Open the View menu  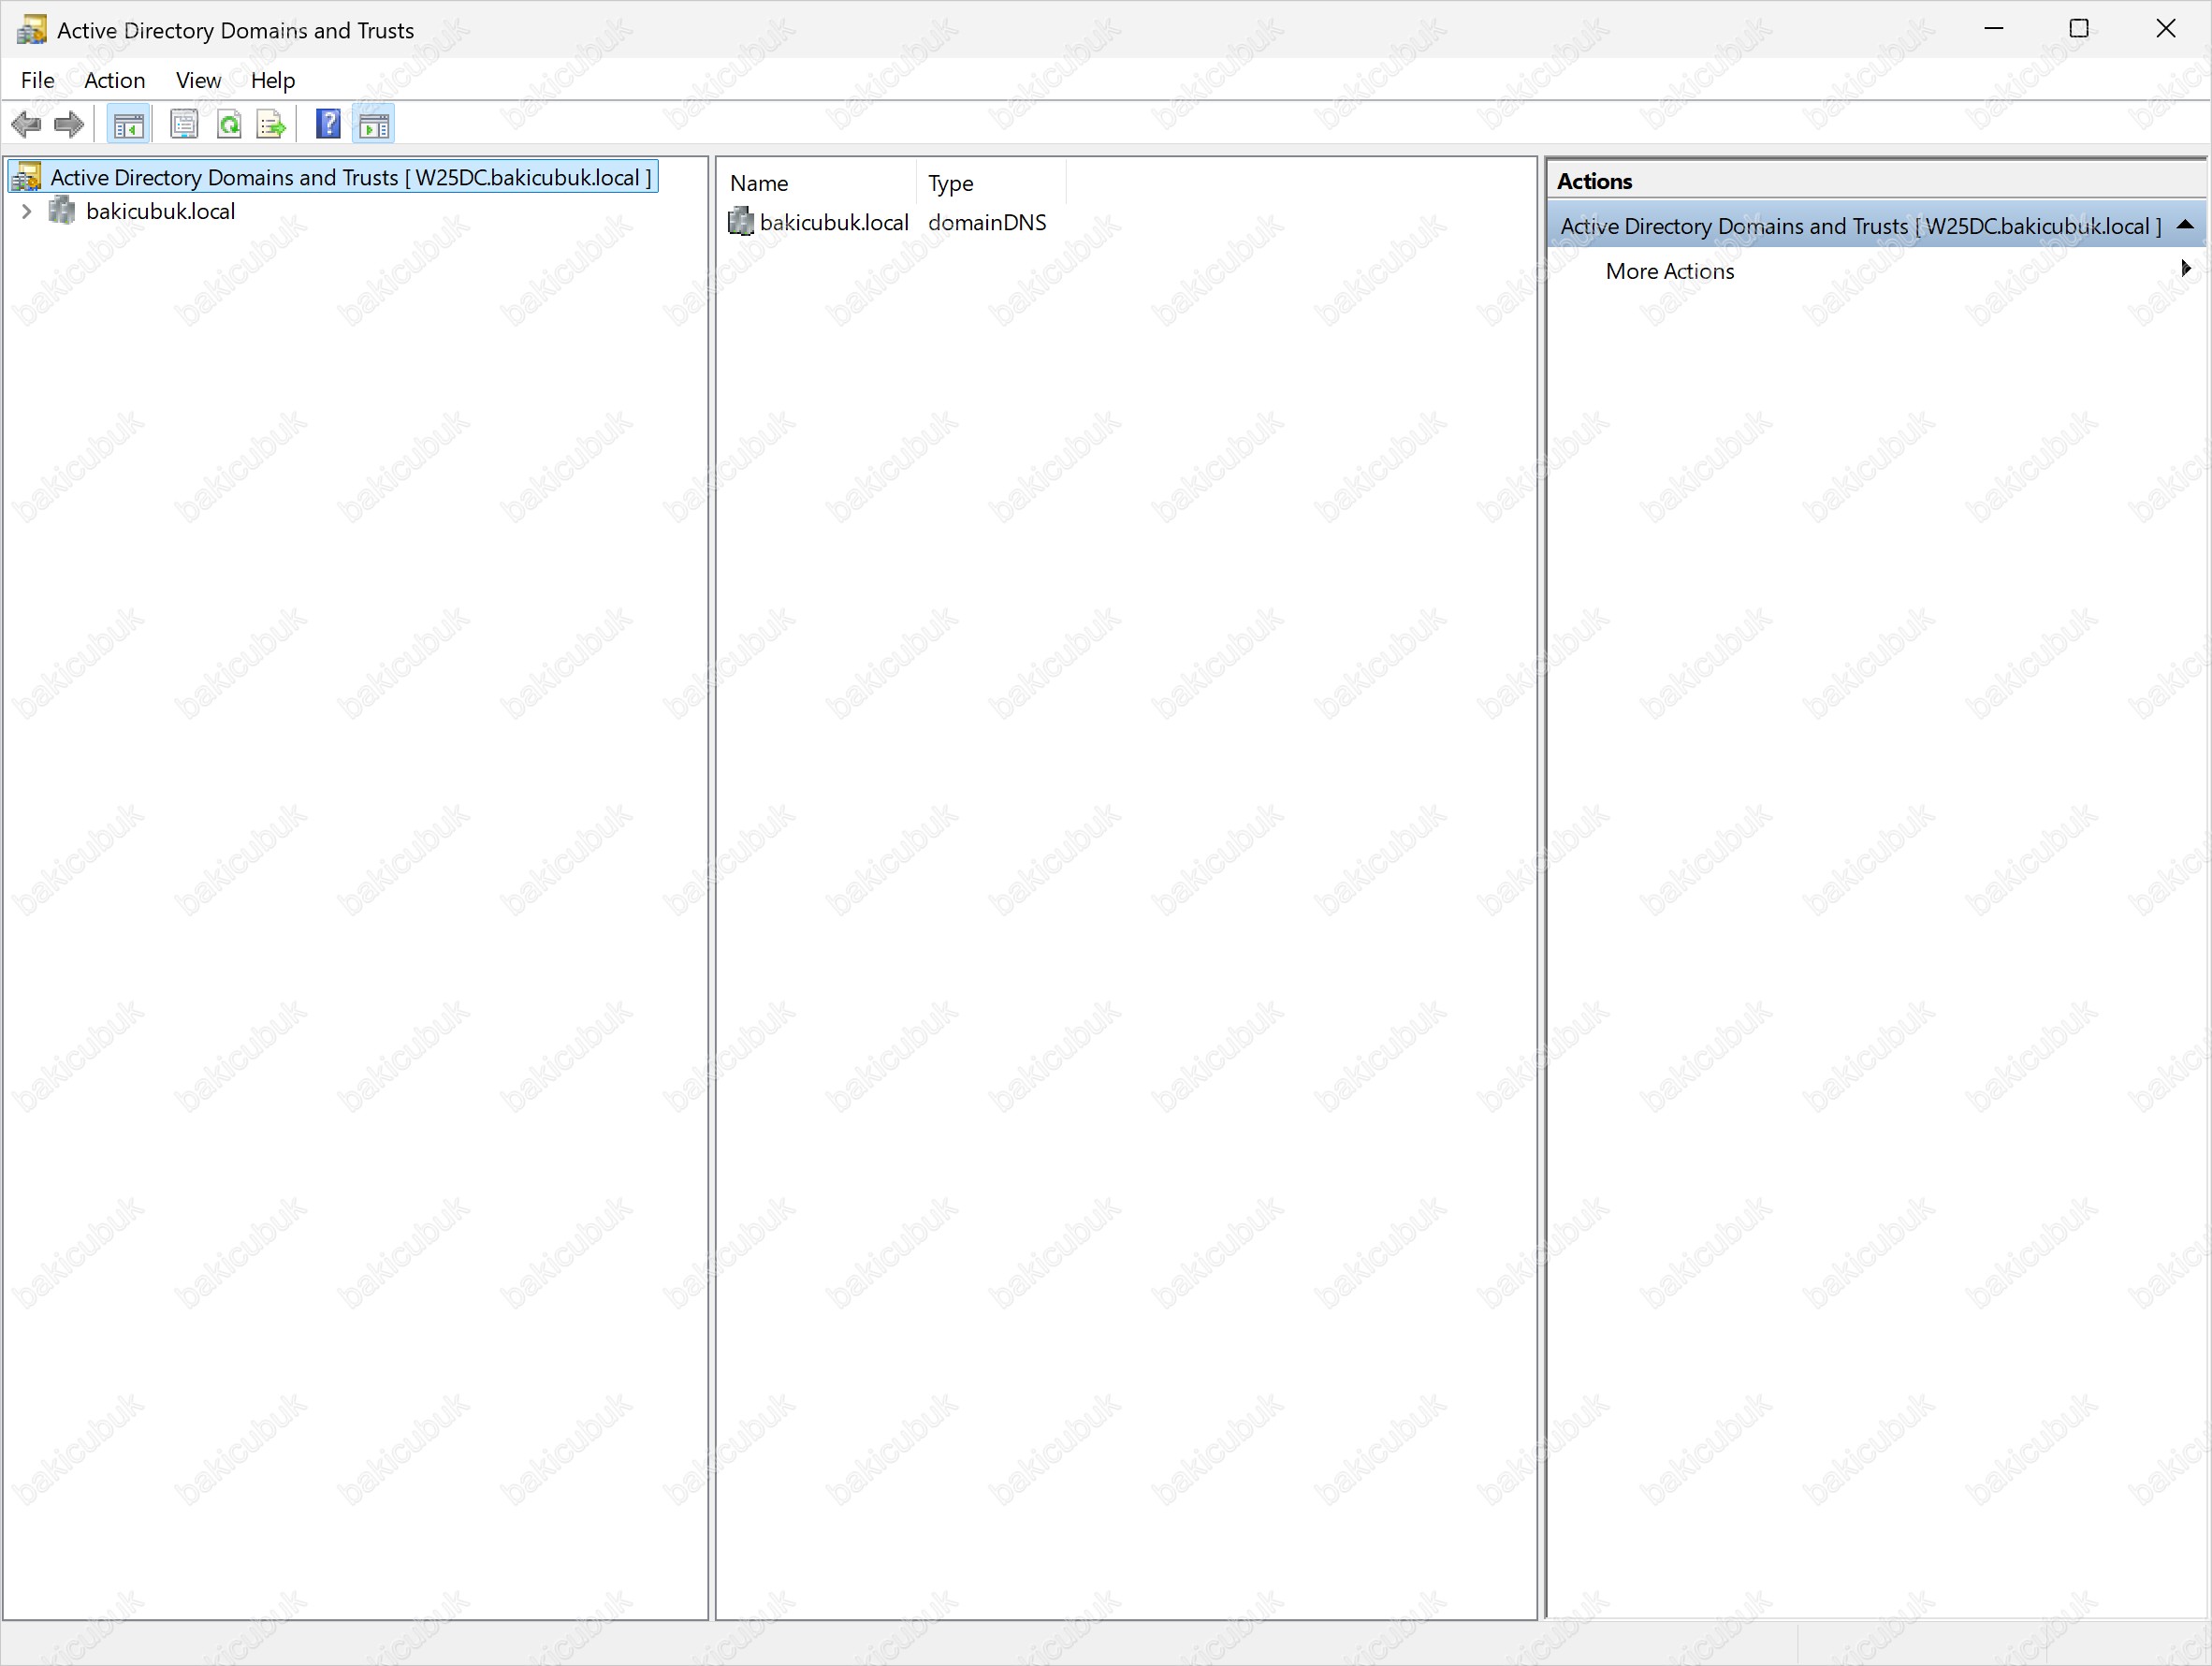(x=198, y=80)
